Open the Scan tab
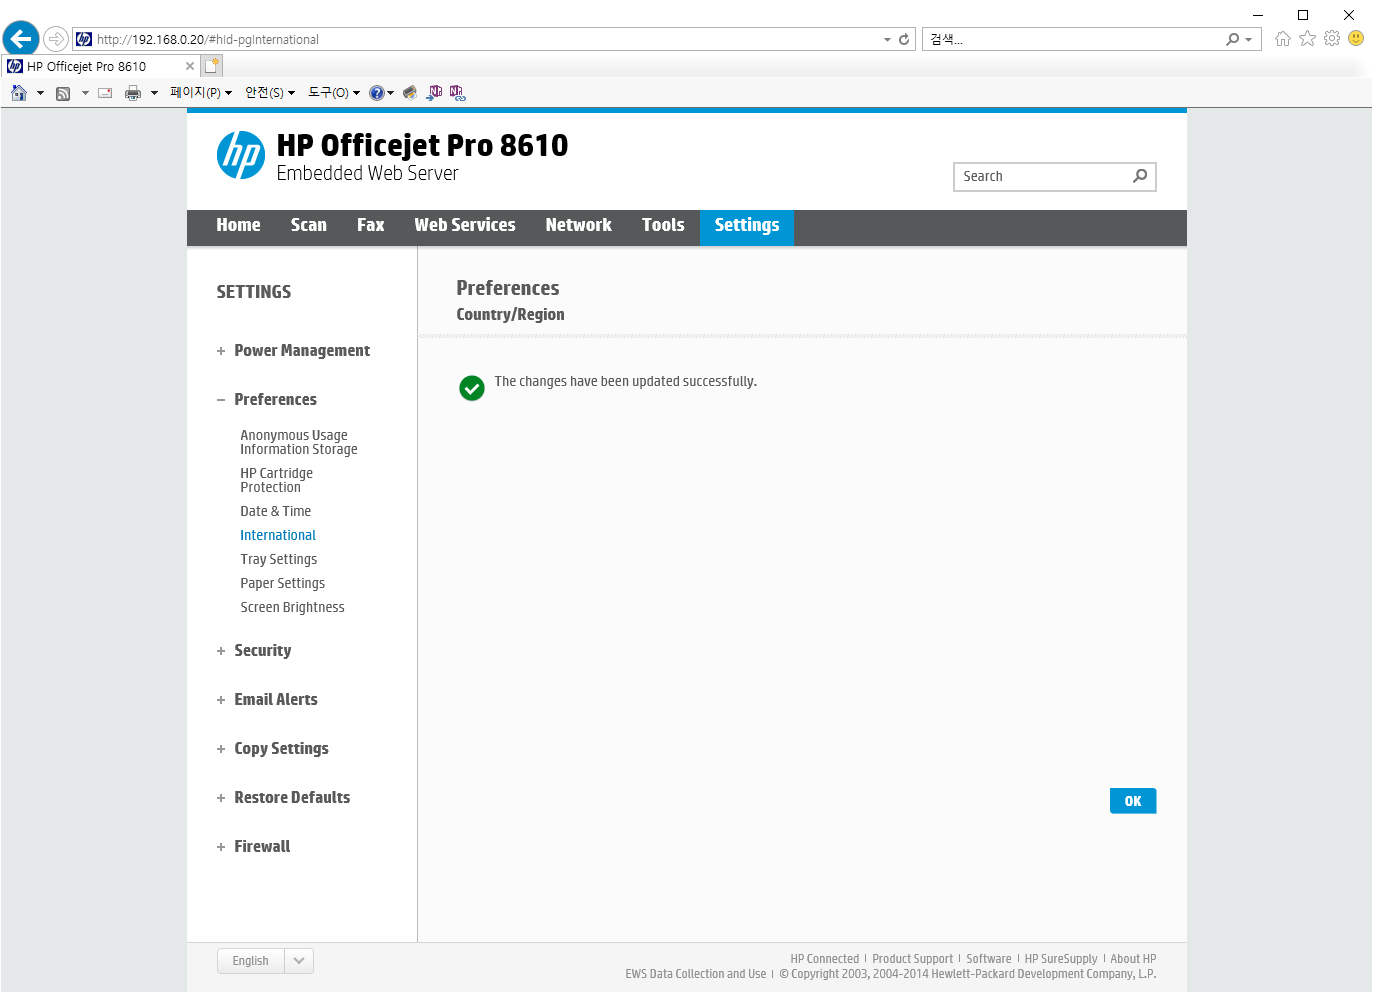1373x993 pixels. (x=309, y=226)
